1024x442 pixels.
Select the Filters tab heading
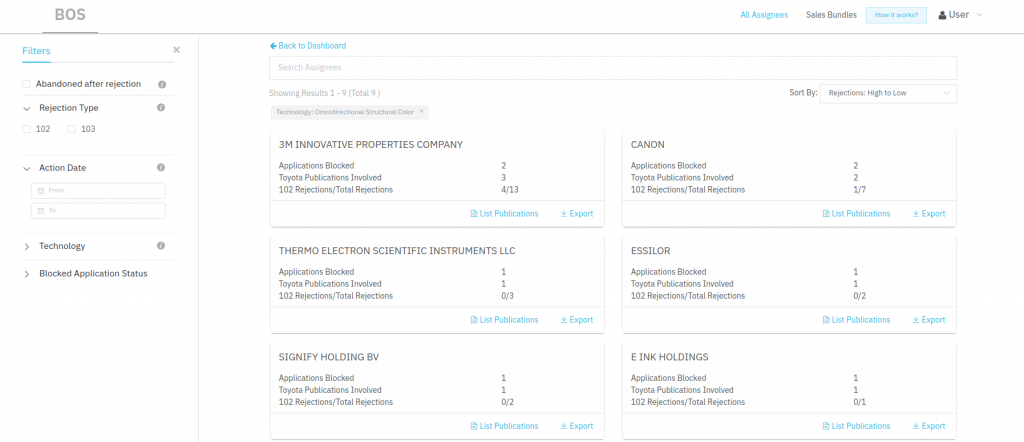tap(36, 51)
